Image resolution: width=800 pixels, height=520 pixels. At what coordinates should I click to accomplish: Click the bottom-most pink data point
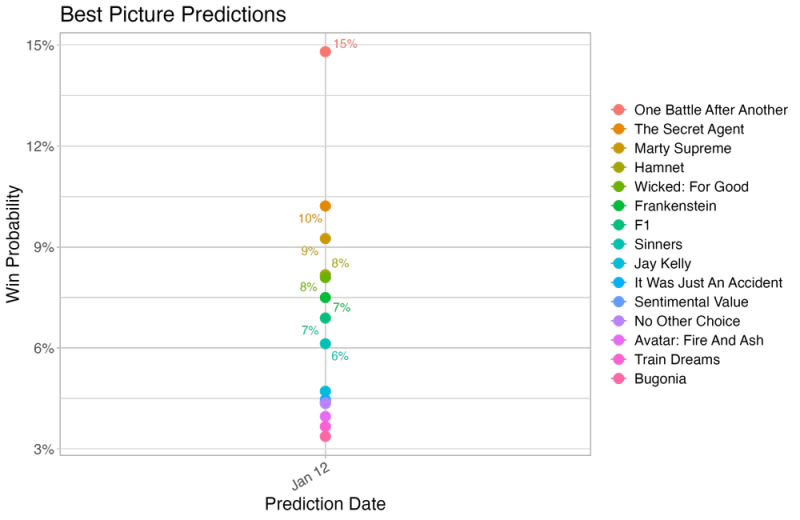[325, 436]
